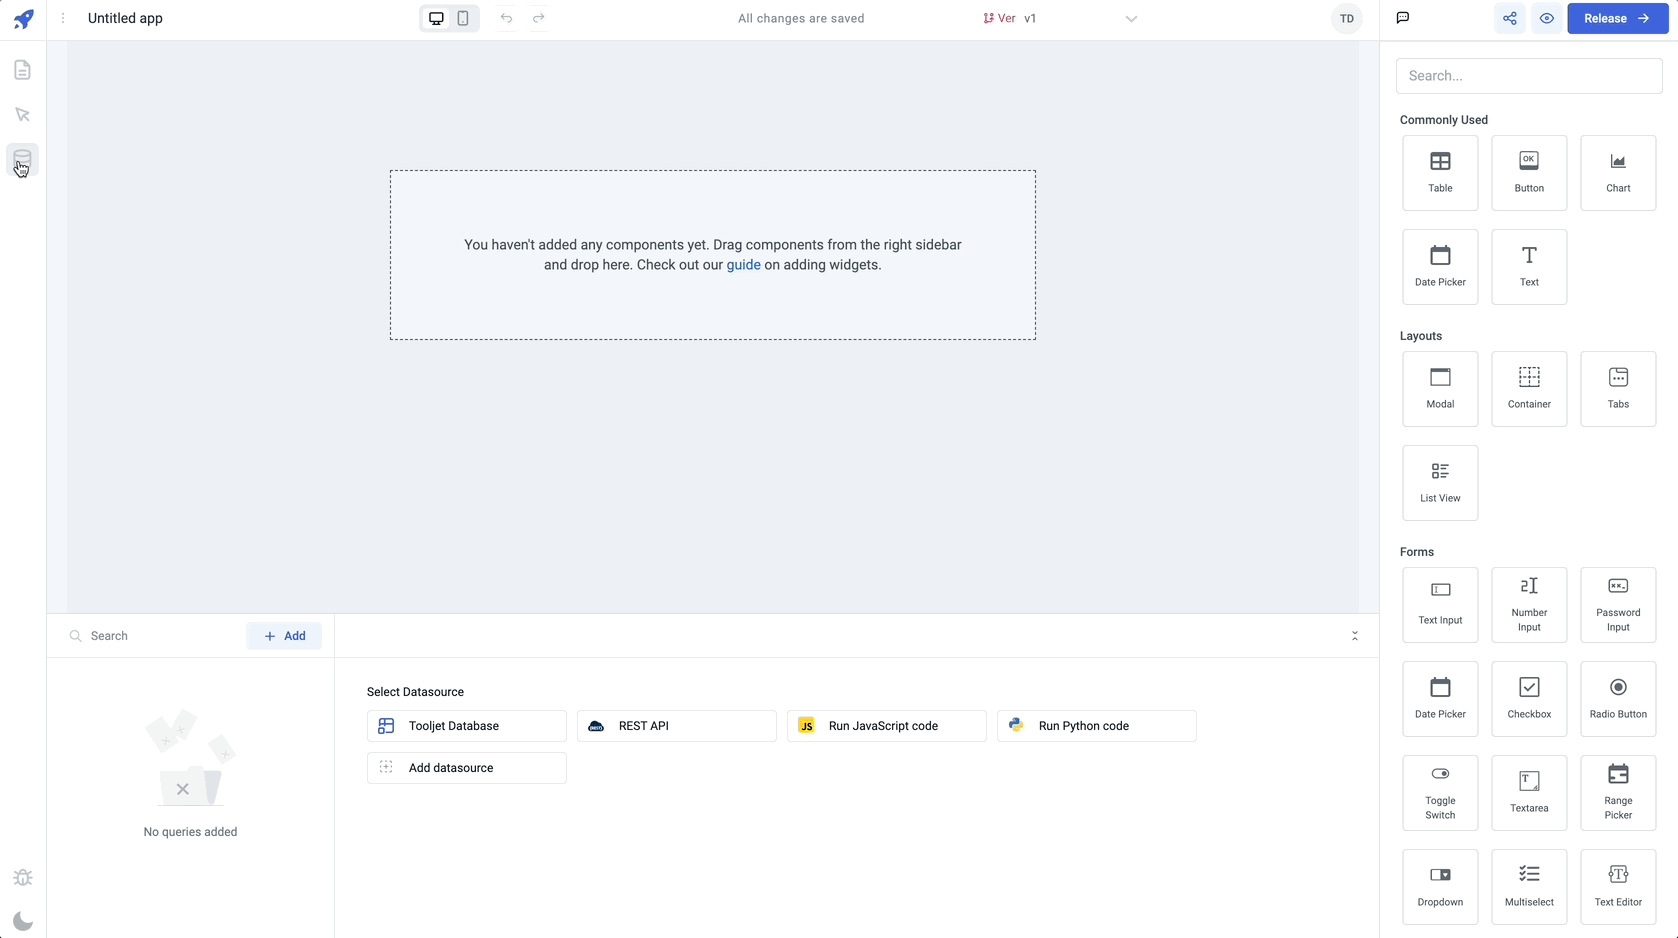This screenshot has height=938, width=1678.
Task: Click the redo arrow icon
Action: pos(539,18)
